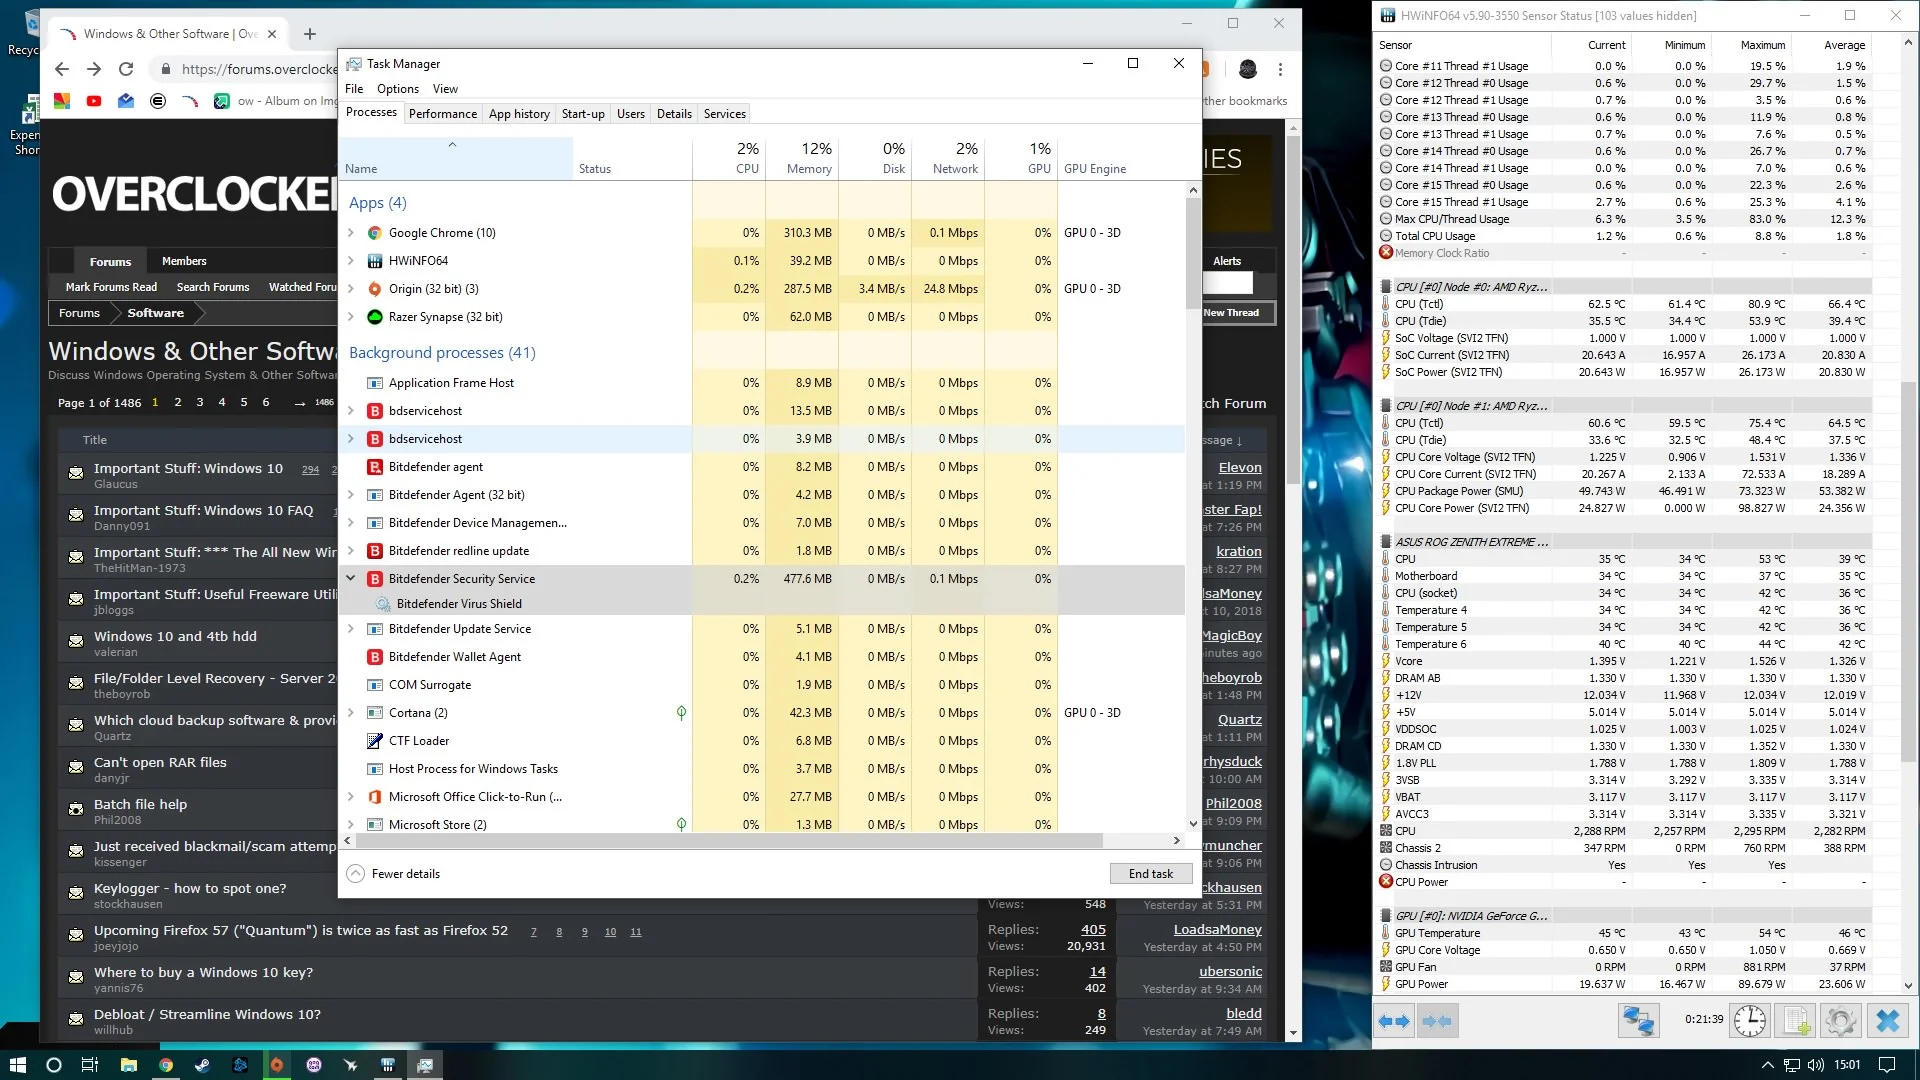Screen dimensions: 1920x1080
Task: Open 'Debloat / Streamline Windows 10?' thread
Action: (208, 1014)
